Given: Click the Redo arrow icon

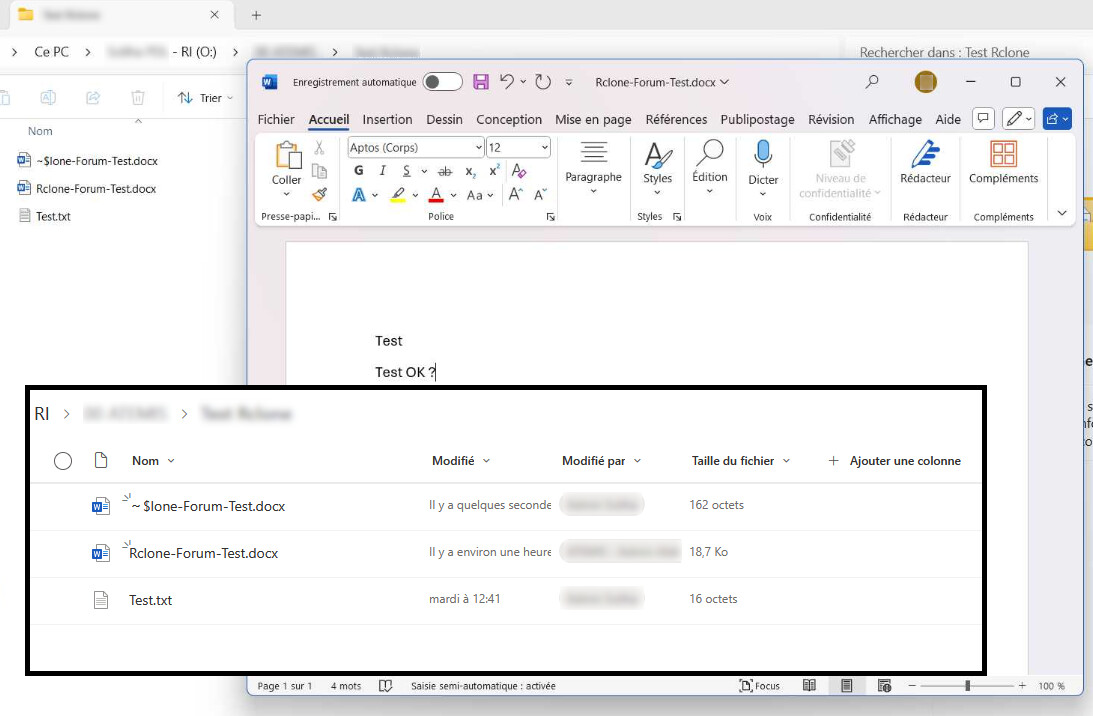Looking at the screenshot, I should (543, 82).
